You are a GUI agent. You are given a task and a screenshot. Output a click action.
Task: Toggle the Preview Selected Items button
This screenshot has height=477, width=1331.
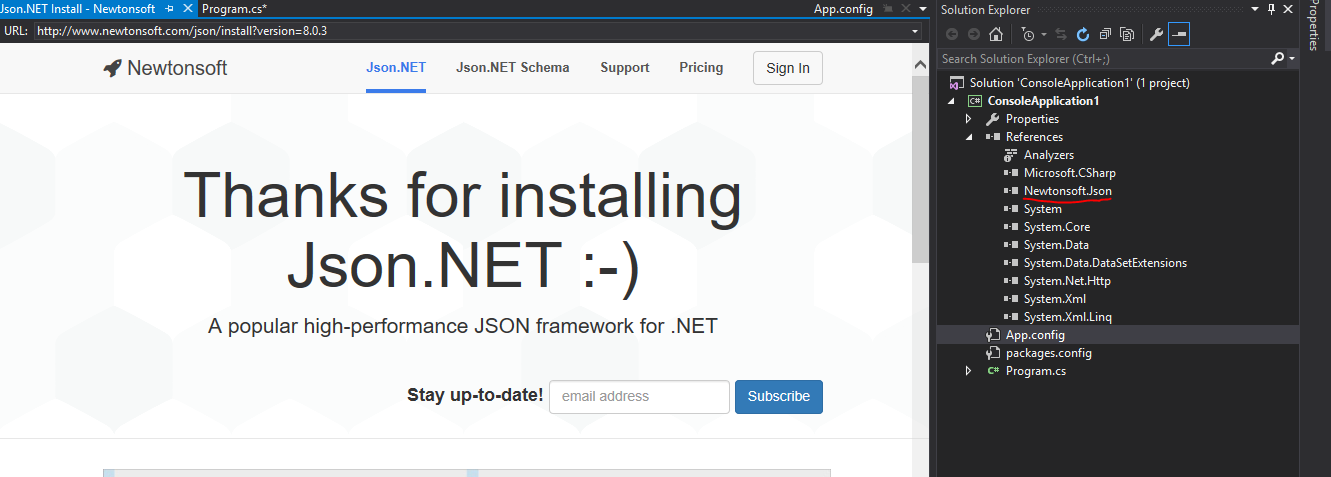point(1179,35)
